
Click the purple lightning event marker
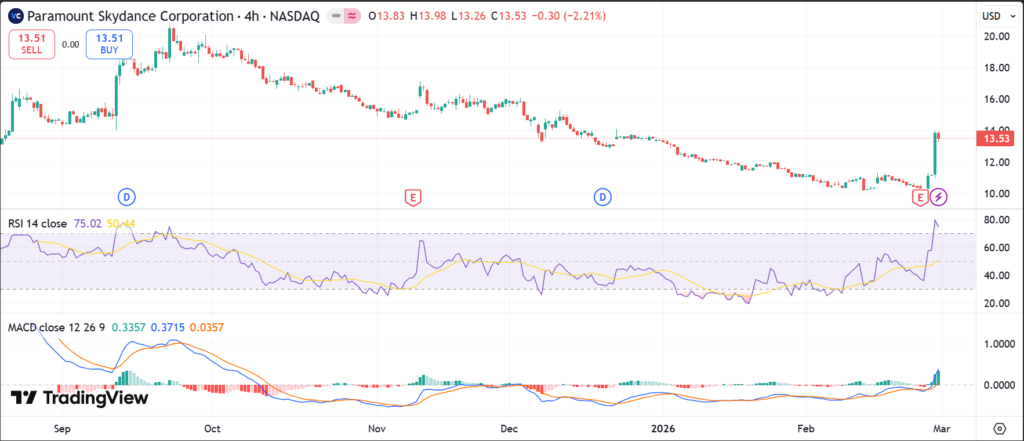click(x=939, y=197)
